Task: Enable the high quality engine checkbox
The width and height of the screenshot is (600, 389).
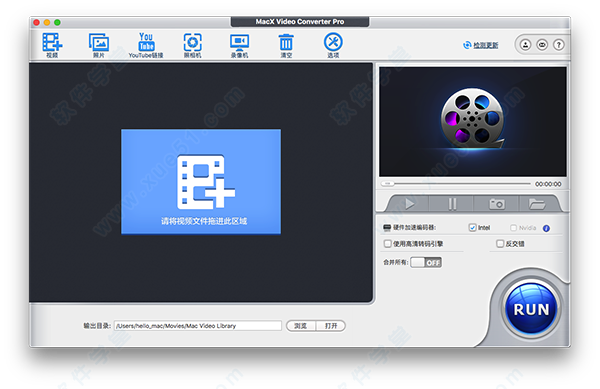Action: click(388, 244)
